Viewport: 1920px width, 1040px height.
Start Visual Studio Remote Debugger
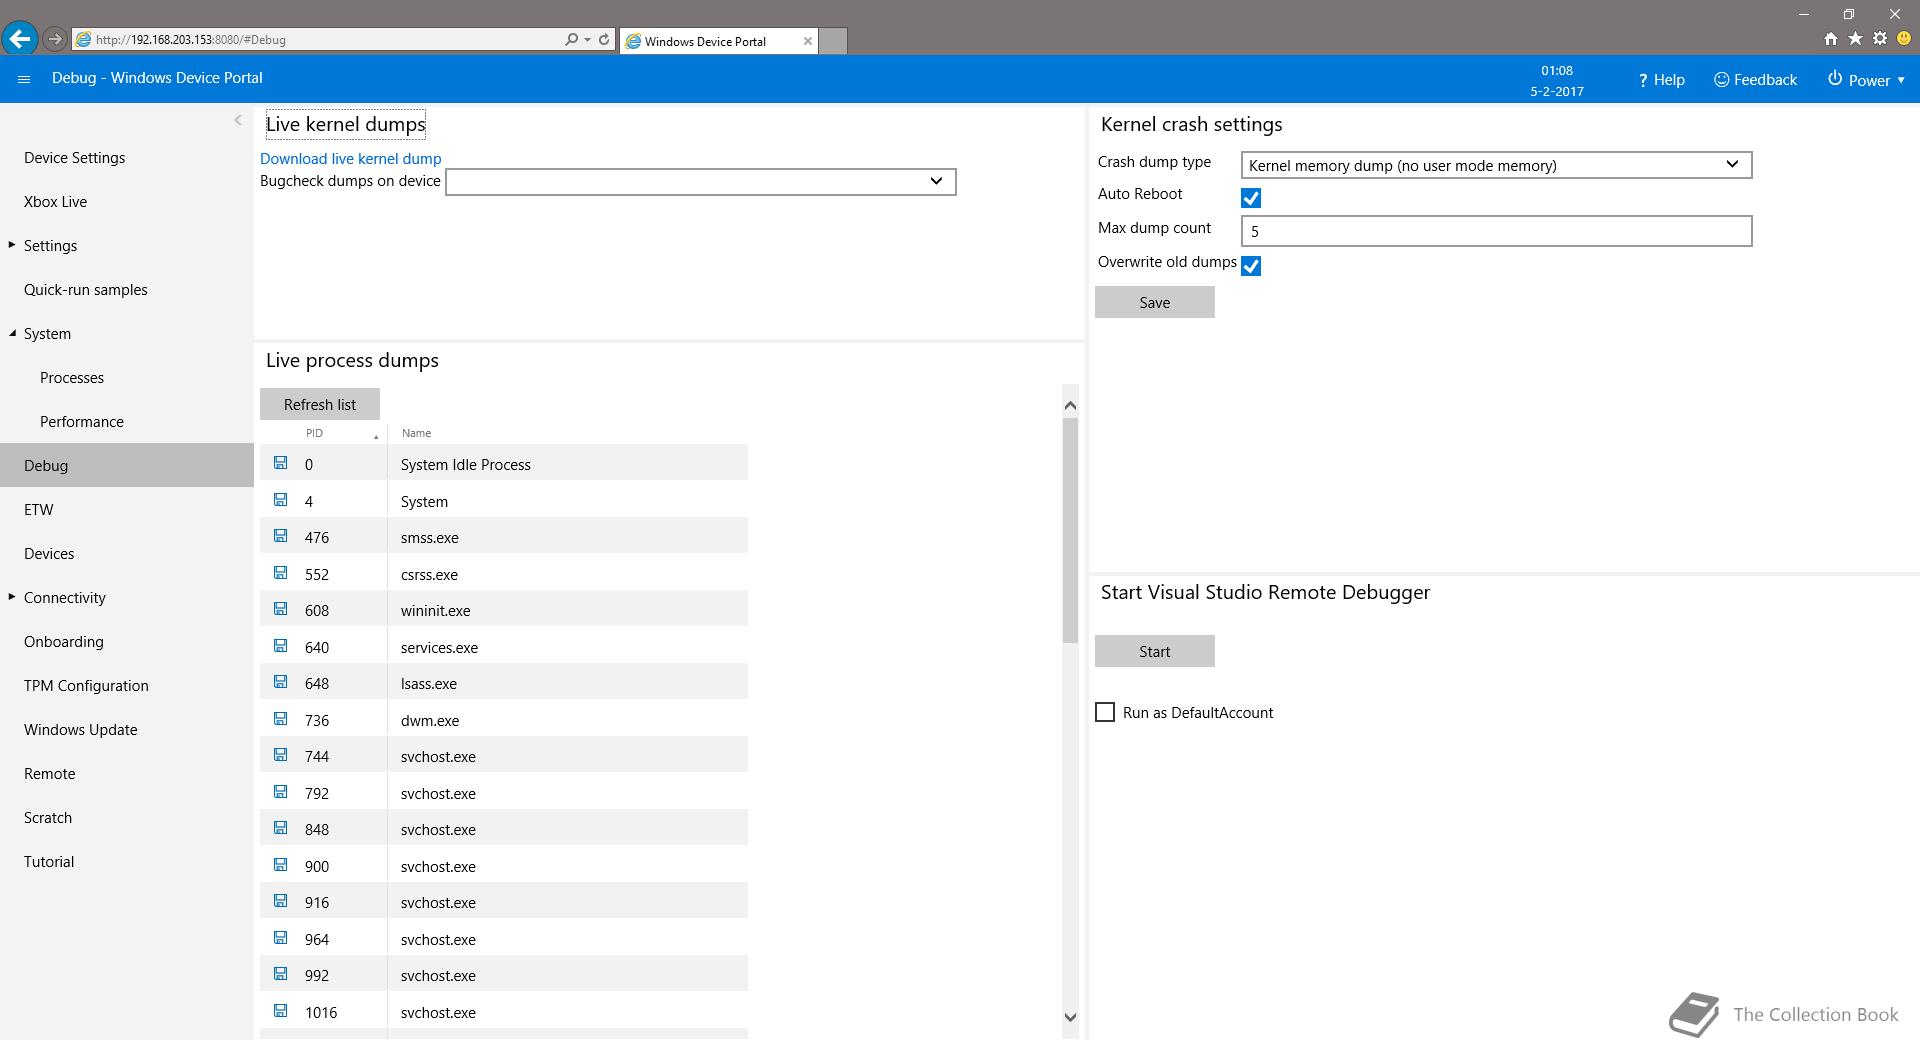click(x=1155, y=651)
